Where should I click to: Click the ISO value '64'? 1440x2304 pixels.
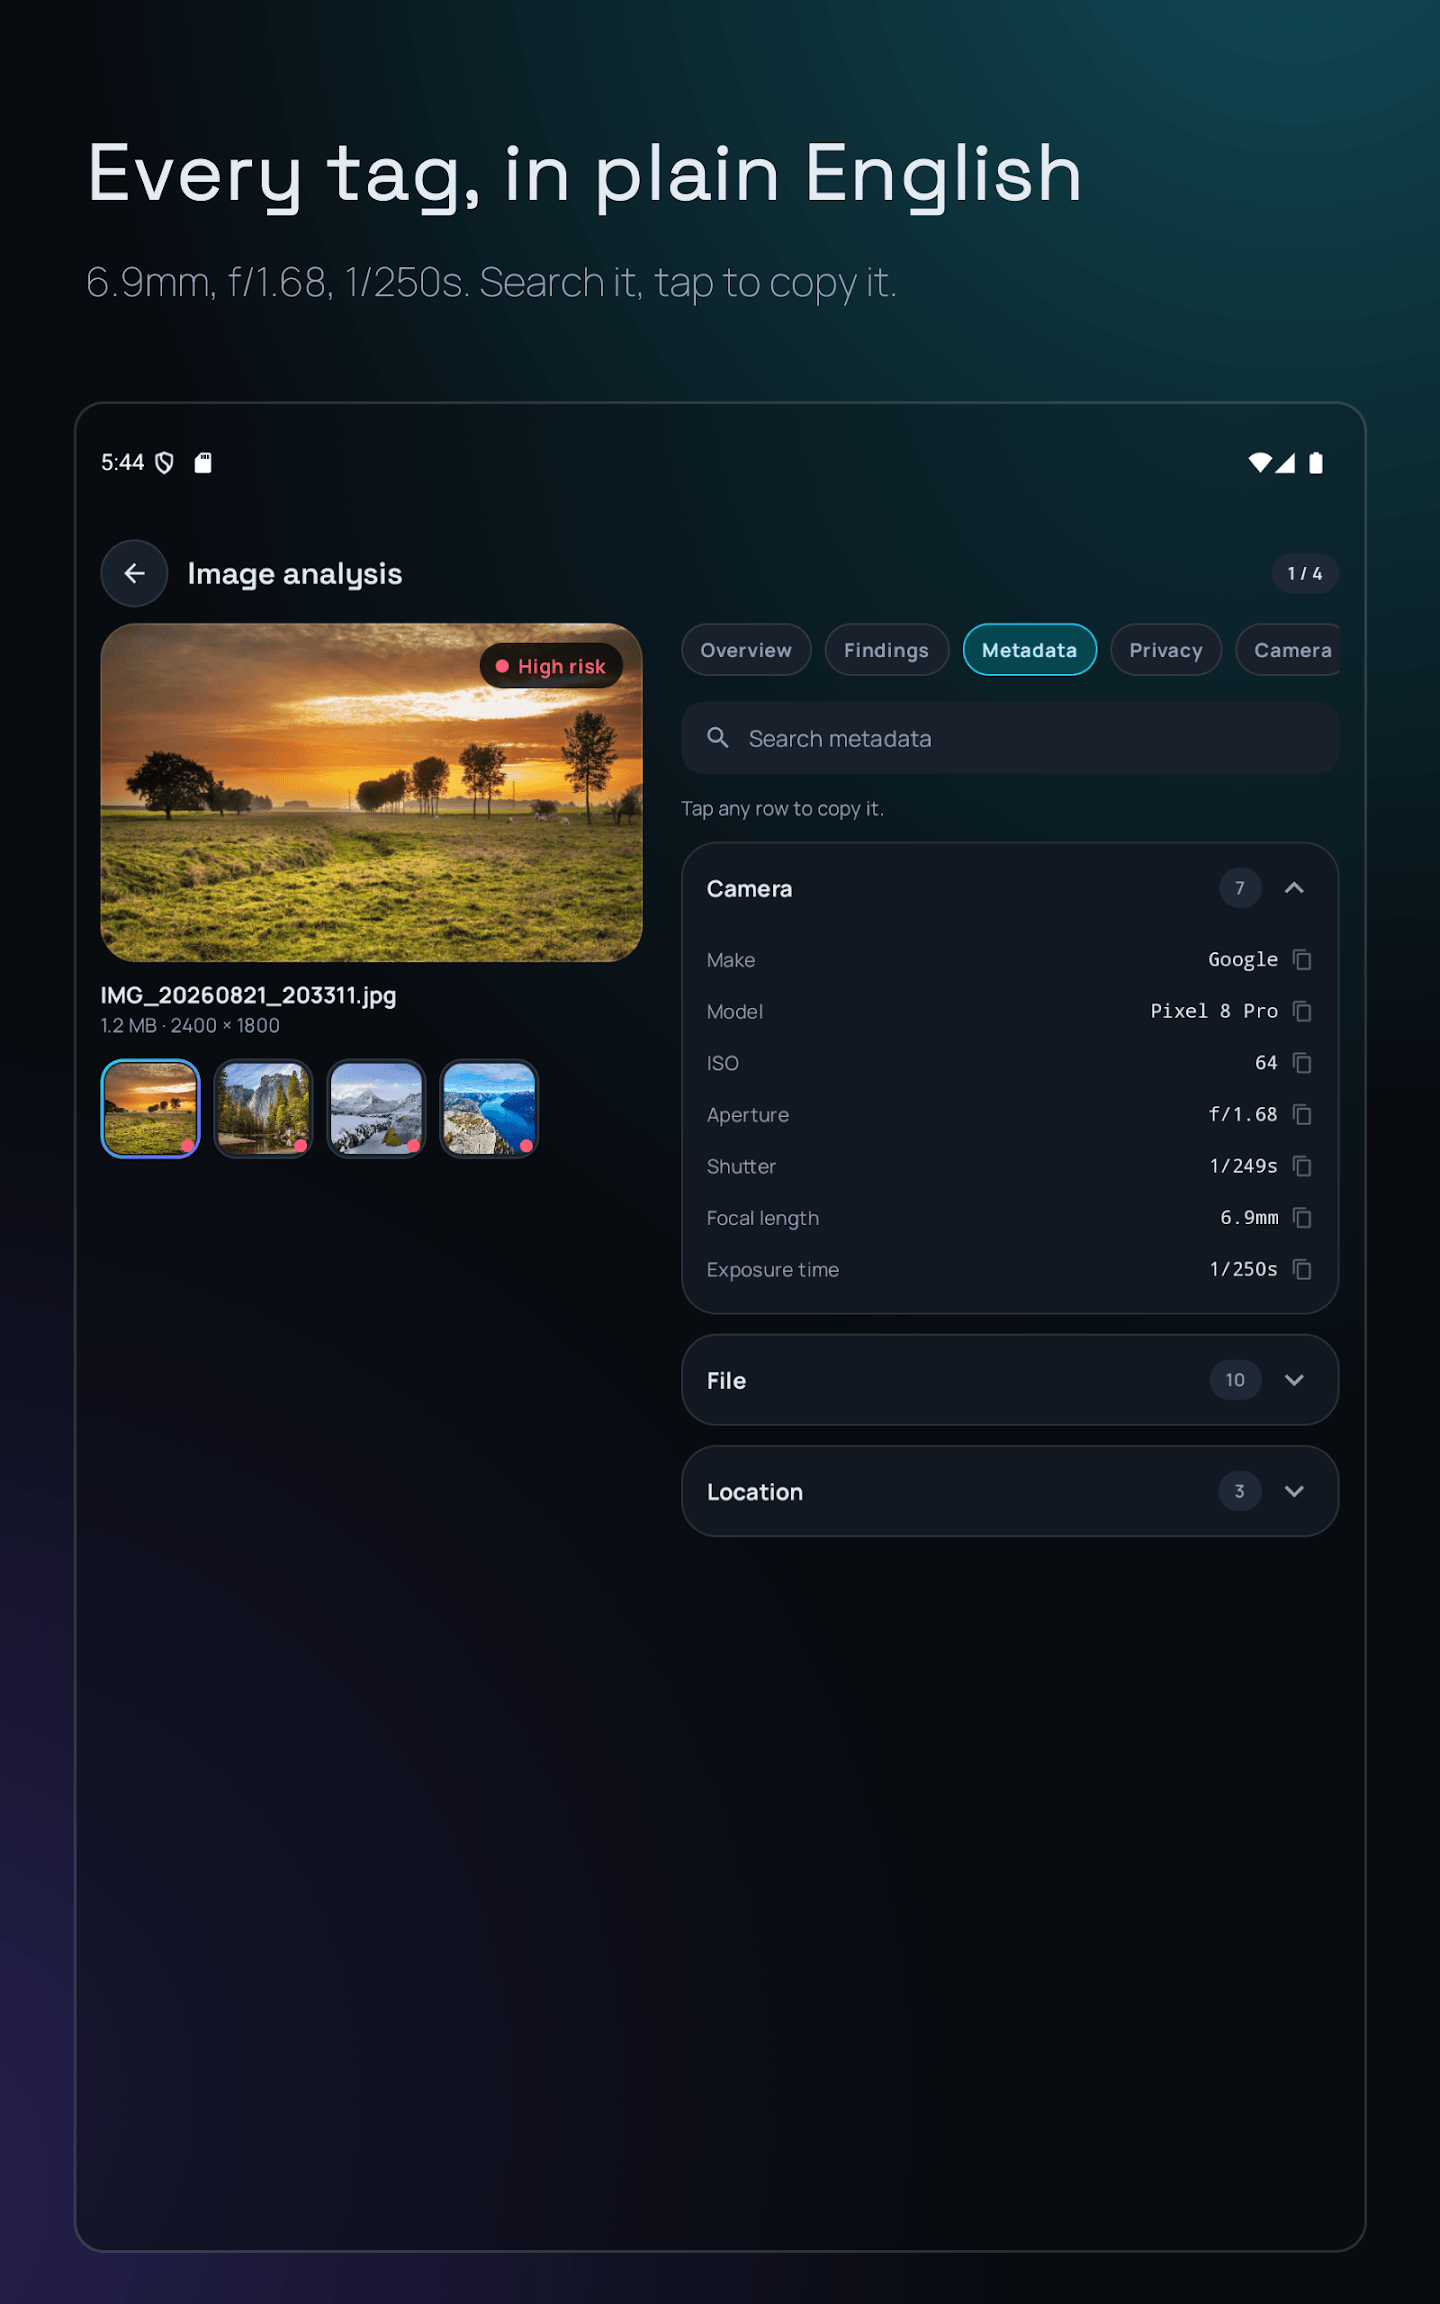point(1266,1062)
